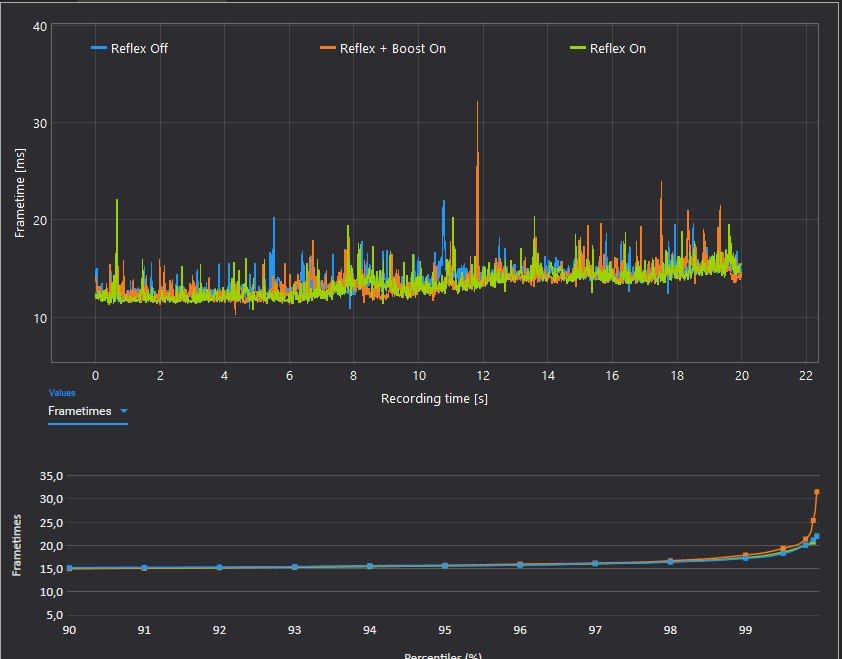Click the data marker at 95th percentile

(x=445, y=566)
